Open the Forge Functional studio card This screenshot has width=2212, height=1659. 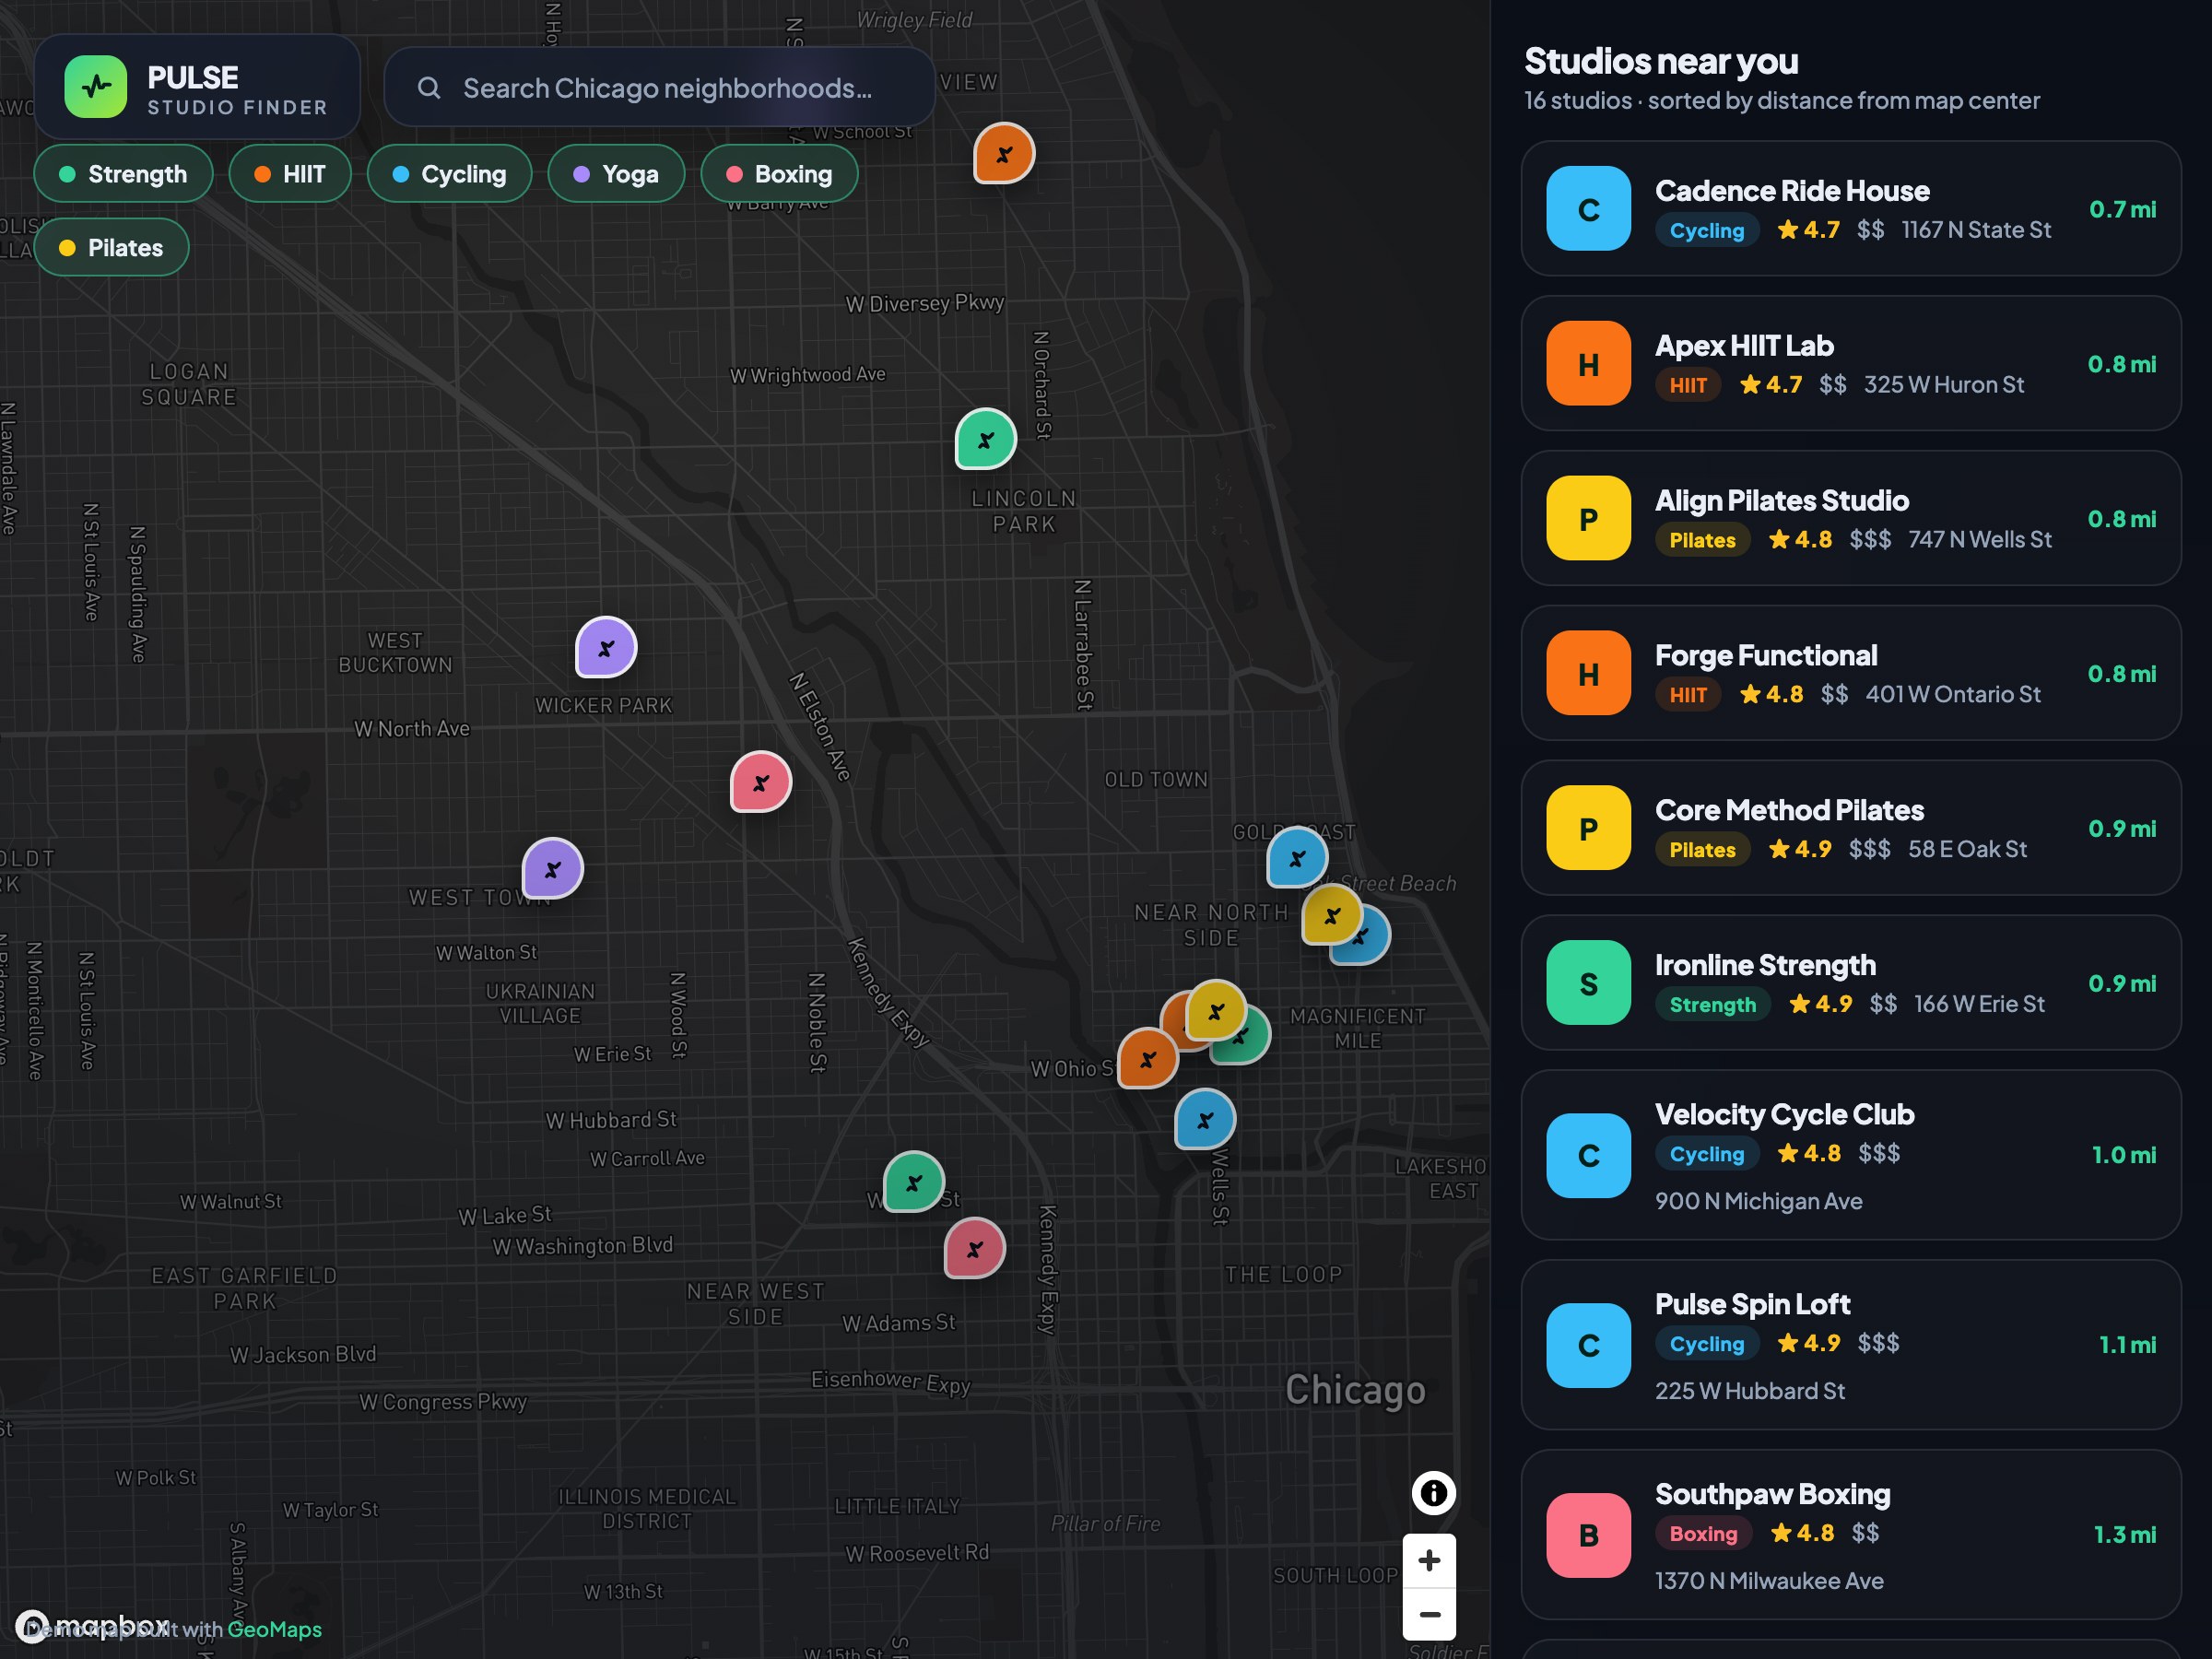point(1850,673)
